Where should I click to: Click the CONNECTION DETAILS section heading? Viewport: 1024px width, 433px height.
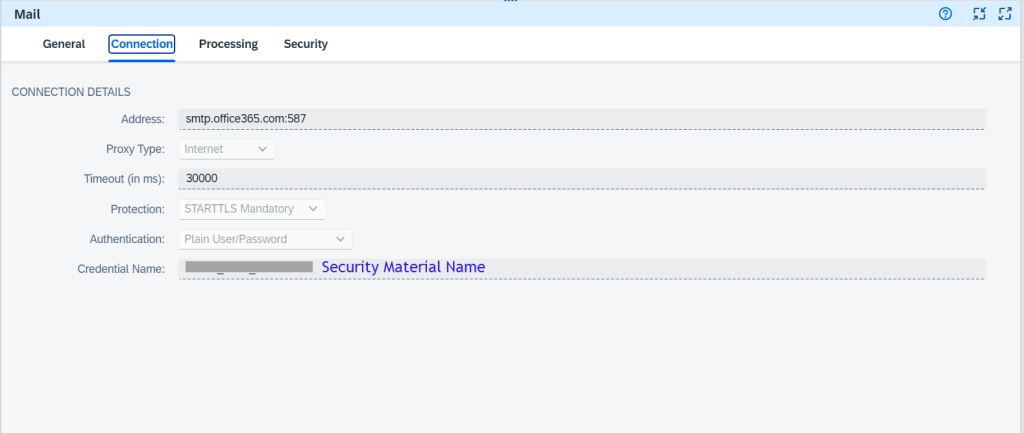(70, 92)
